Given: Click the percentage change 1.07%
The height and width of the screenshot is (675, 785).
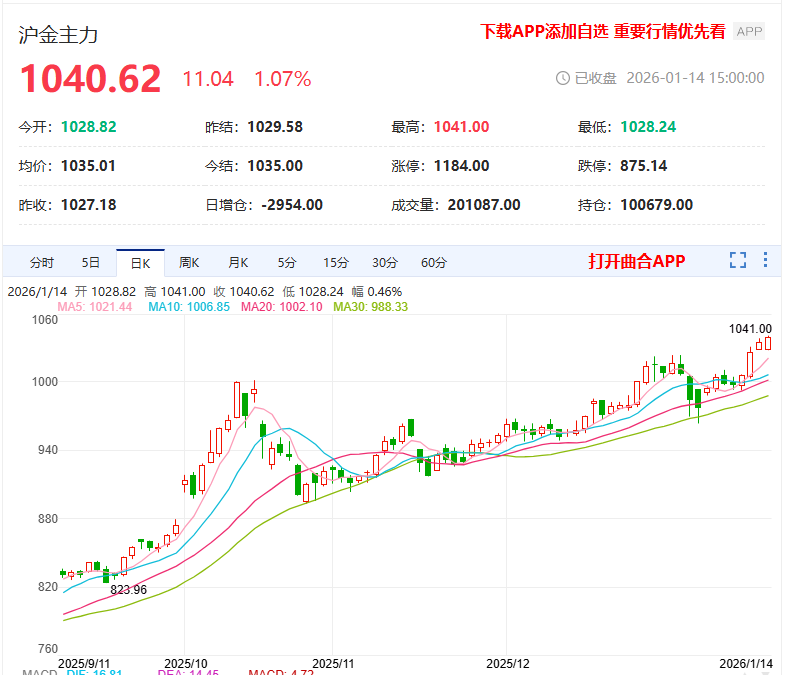Looking at the screenshot, I should (283, 79).
